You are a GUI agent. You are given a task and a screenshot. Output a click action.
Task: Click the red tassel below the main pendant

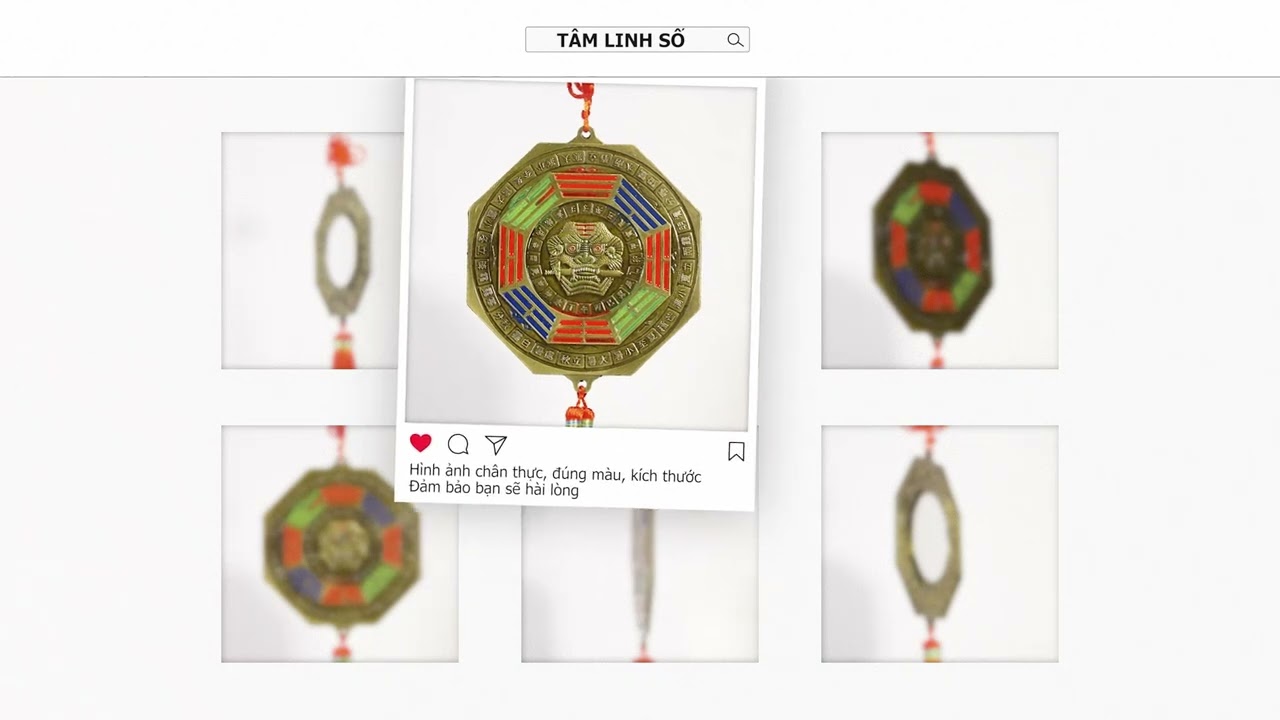point(579,410)
